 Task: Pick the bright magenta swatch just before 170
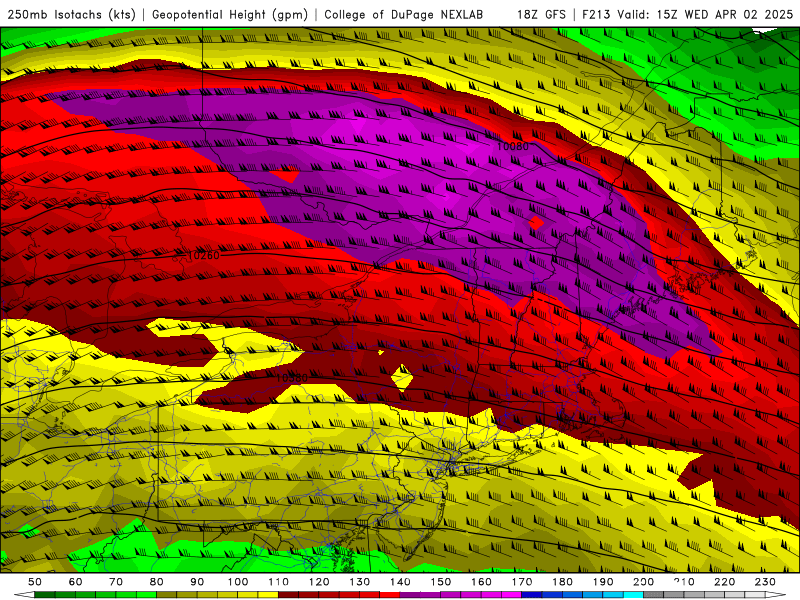[511, 595]
